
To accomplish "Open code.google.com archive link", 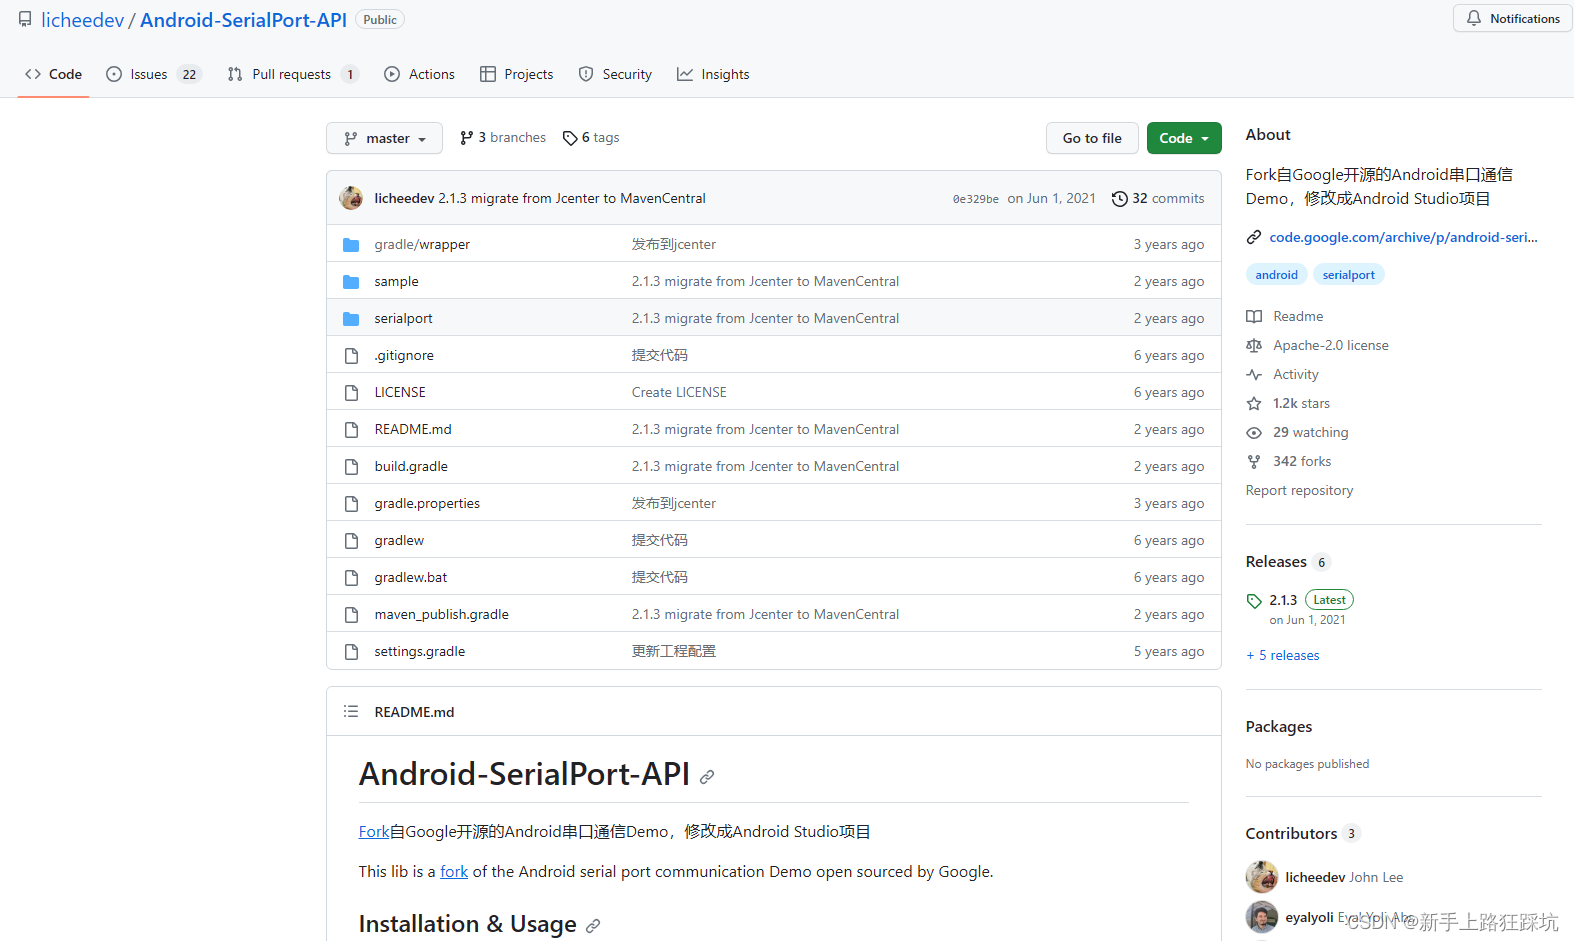I will pyautogui.click(x=1403, y=237).
